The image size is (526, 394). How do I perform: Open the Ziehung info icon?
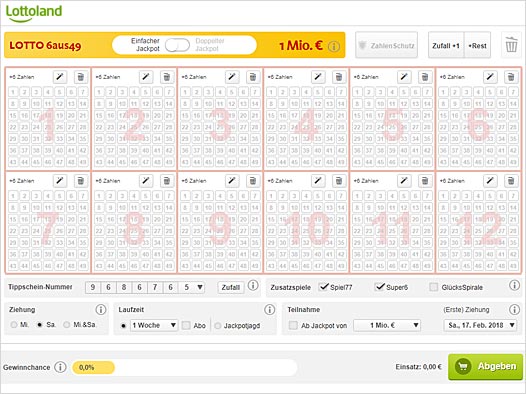point(101,309)
